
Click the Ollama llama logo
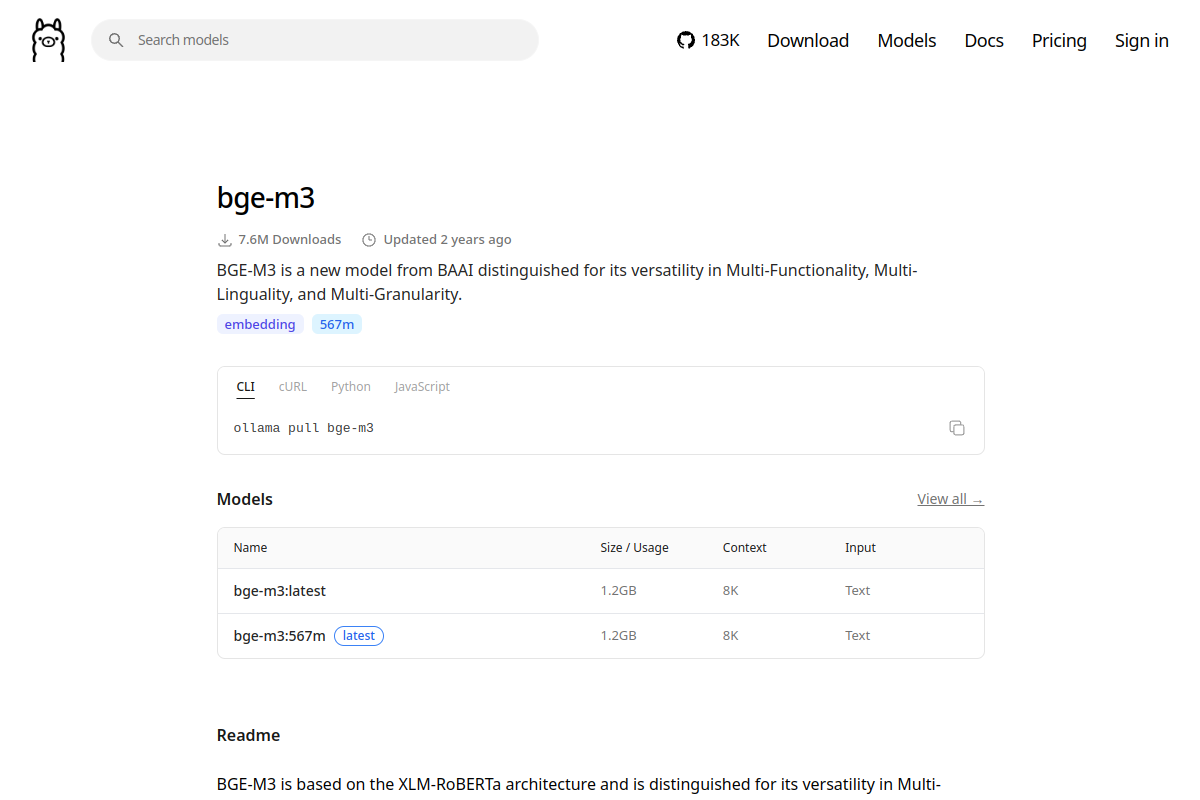pos(48,40)
